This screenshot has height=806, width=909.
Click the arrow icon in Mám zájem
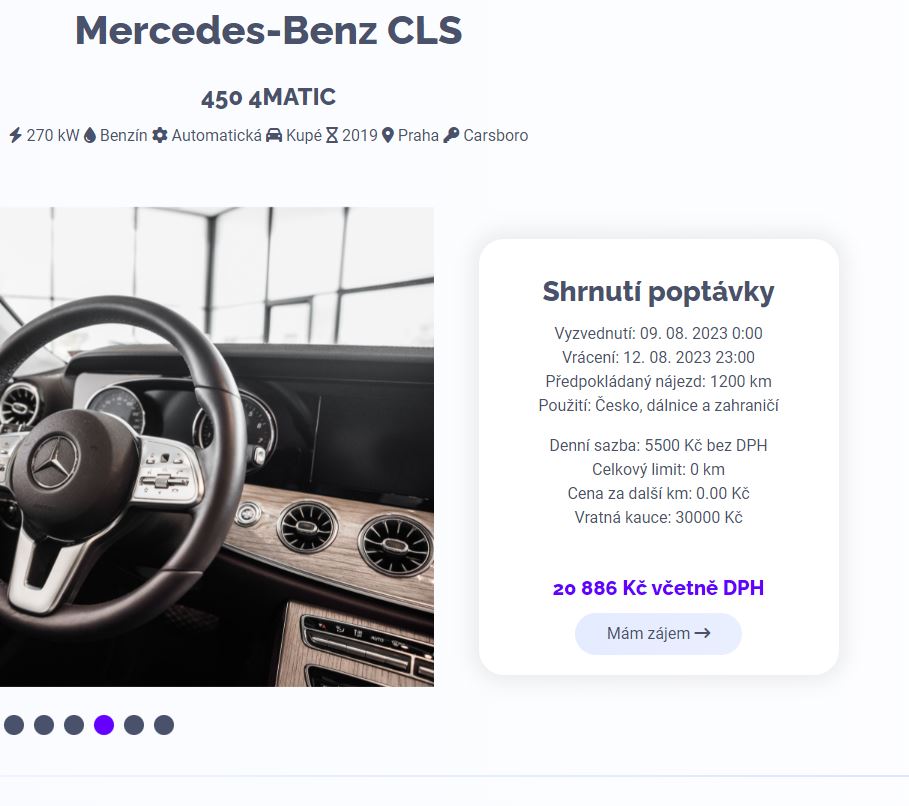click(703, 633)
